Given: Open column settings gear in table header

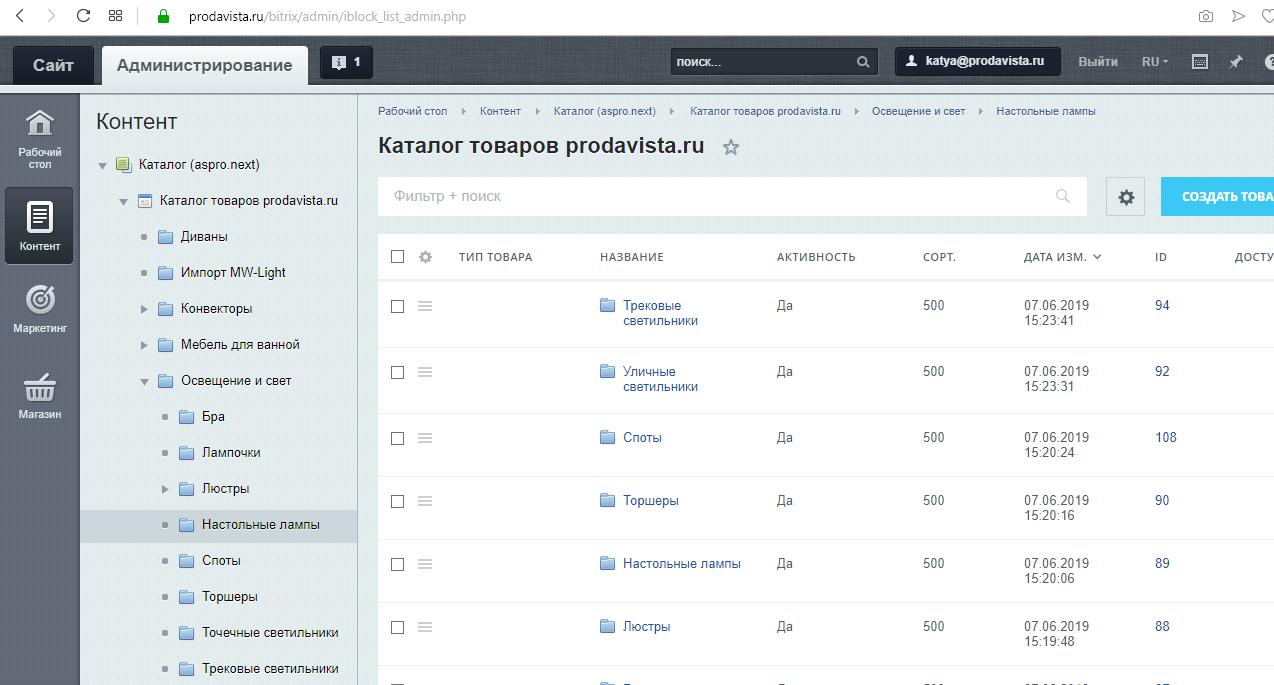Looking at the screenshot, I should [425, 257].
